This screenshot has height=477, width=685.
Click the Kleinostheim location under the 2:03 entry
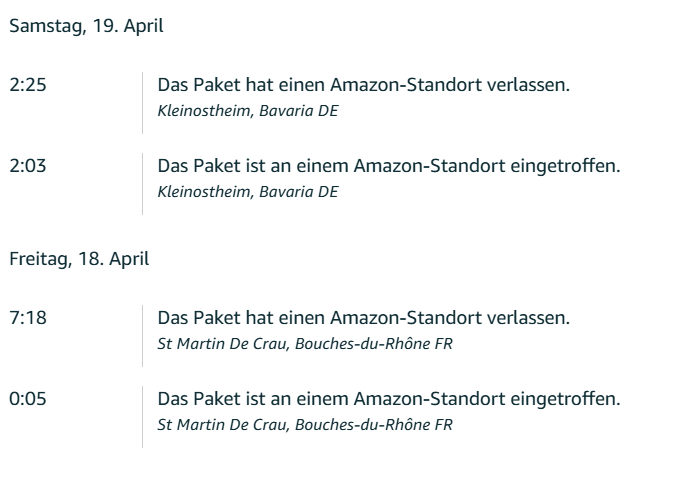[x=248, y=192]
